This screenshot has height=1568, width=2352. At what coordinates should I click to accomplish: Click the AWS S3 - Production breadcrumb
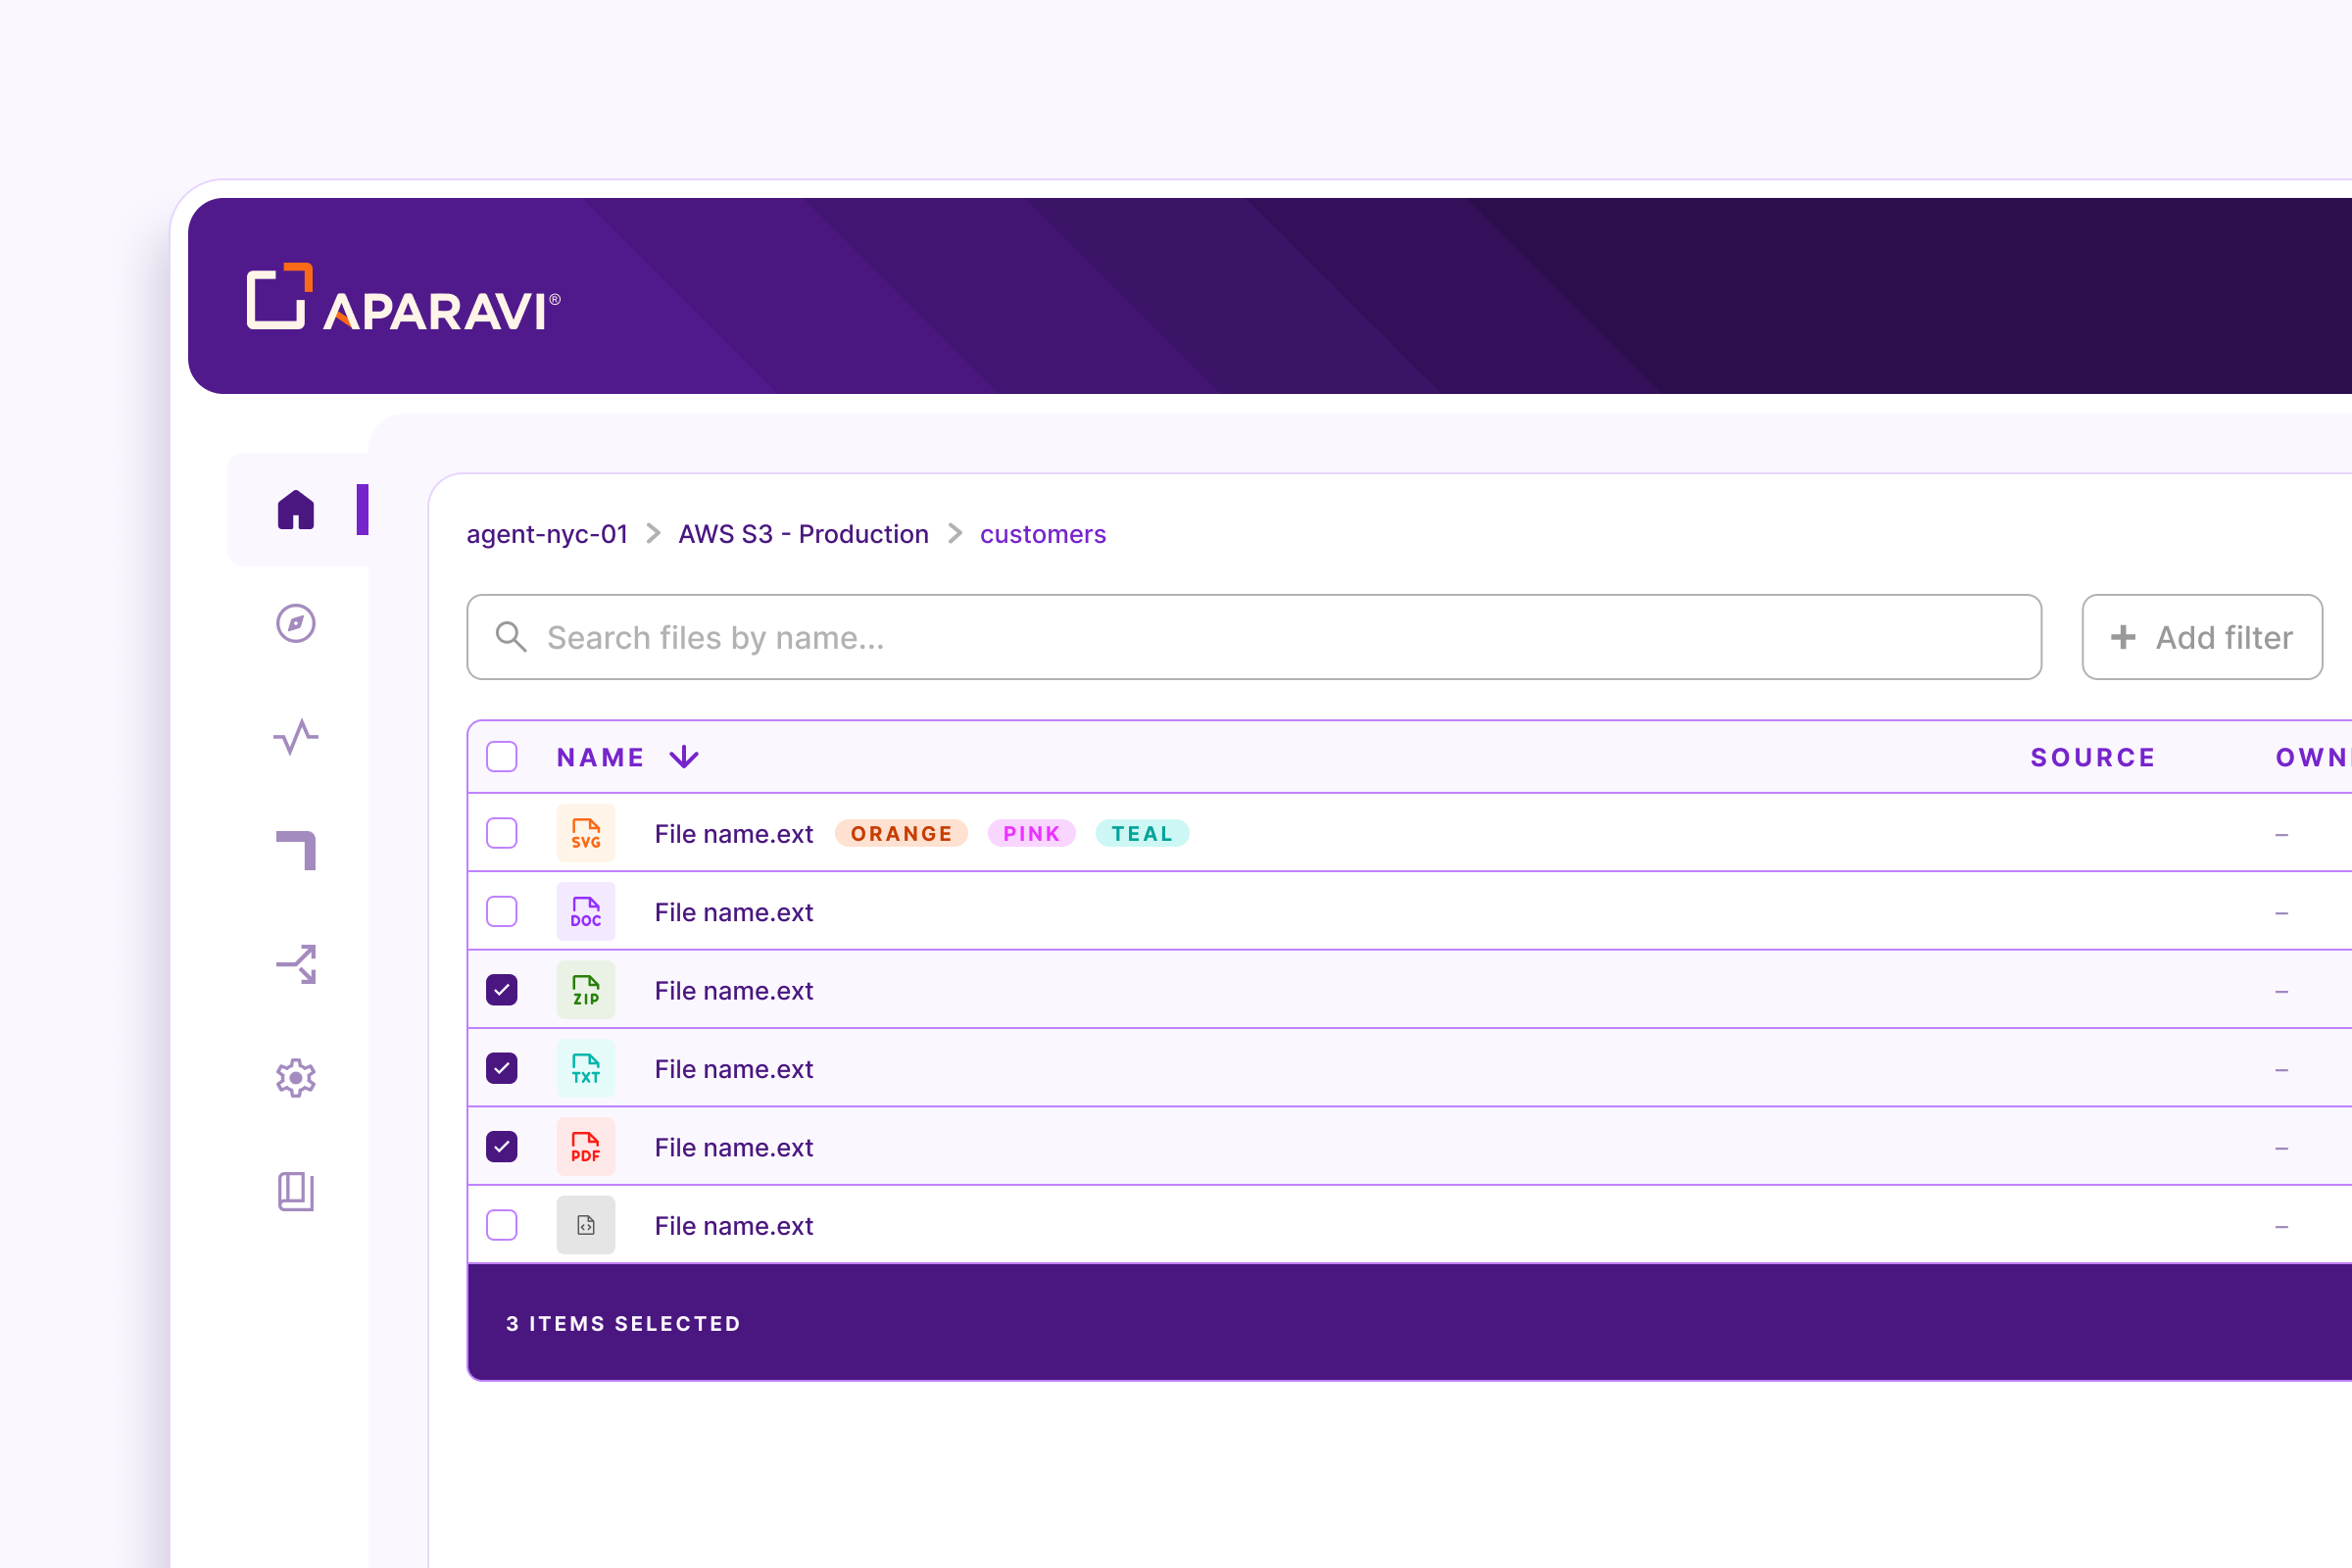(x=804, y=534)
